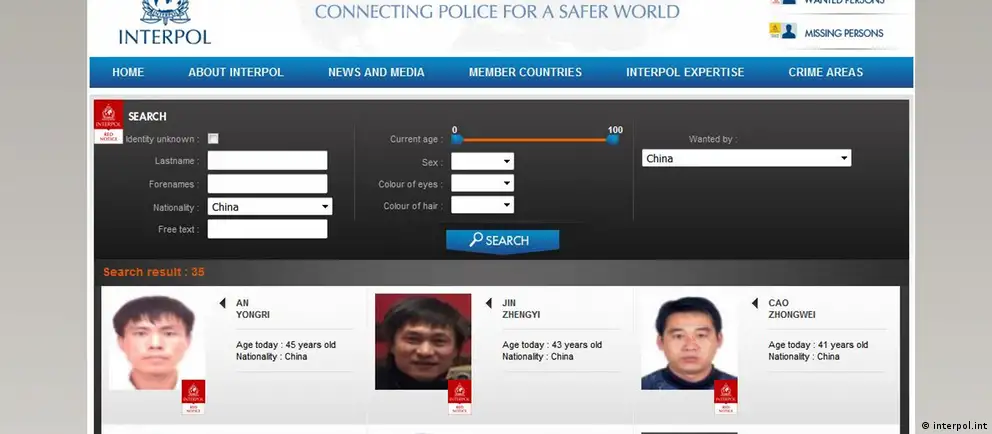Viewport: 992px width, 434px height.
Task: Click into the Lastname input field
Action: click(267, 160)
